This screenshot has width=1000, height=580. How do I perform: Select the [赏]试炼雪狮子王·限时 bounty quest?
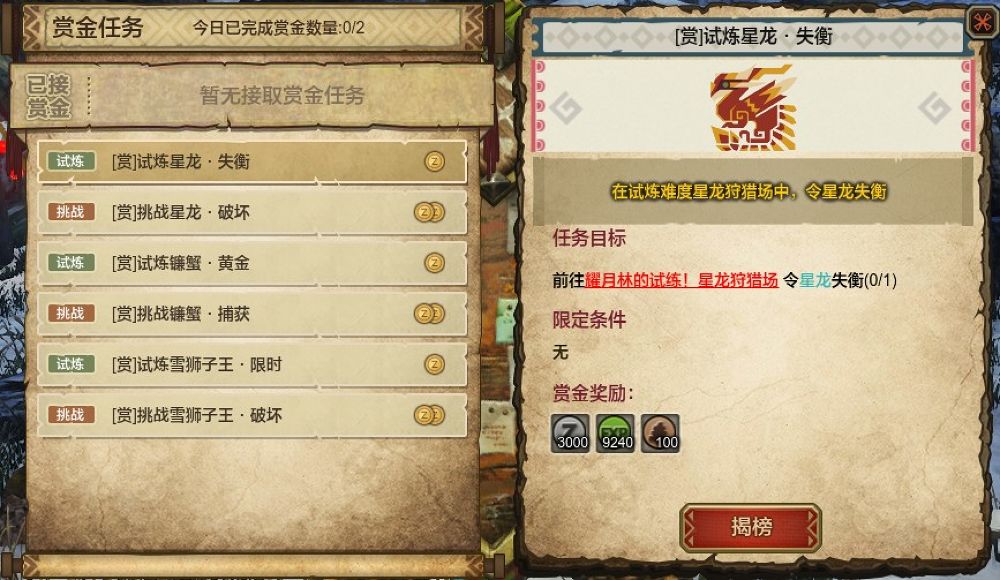click(252, 364)
